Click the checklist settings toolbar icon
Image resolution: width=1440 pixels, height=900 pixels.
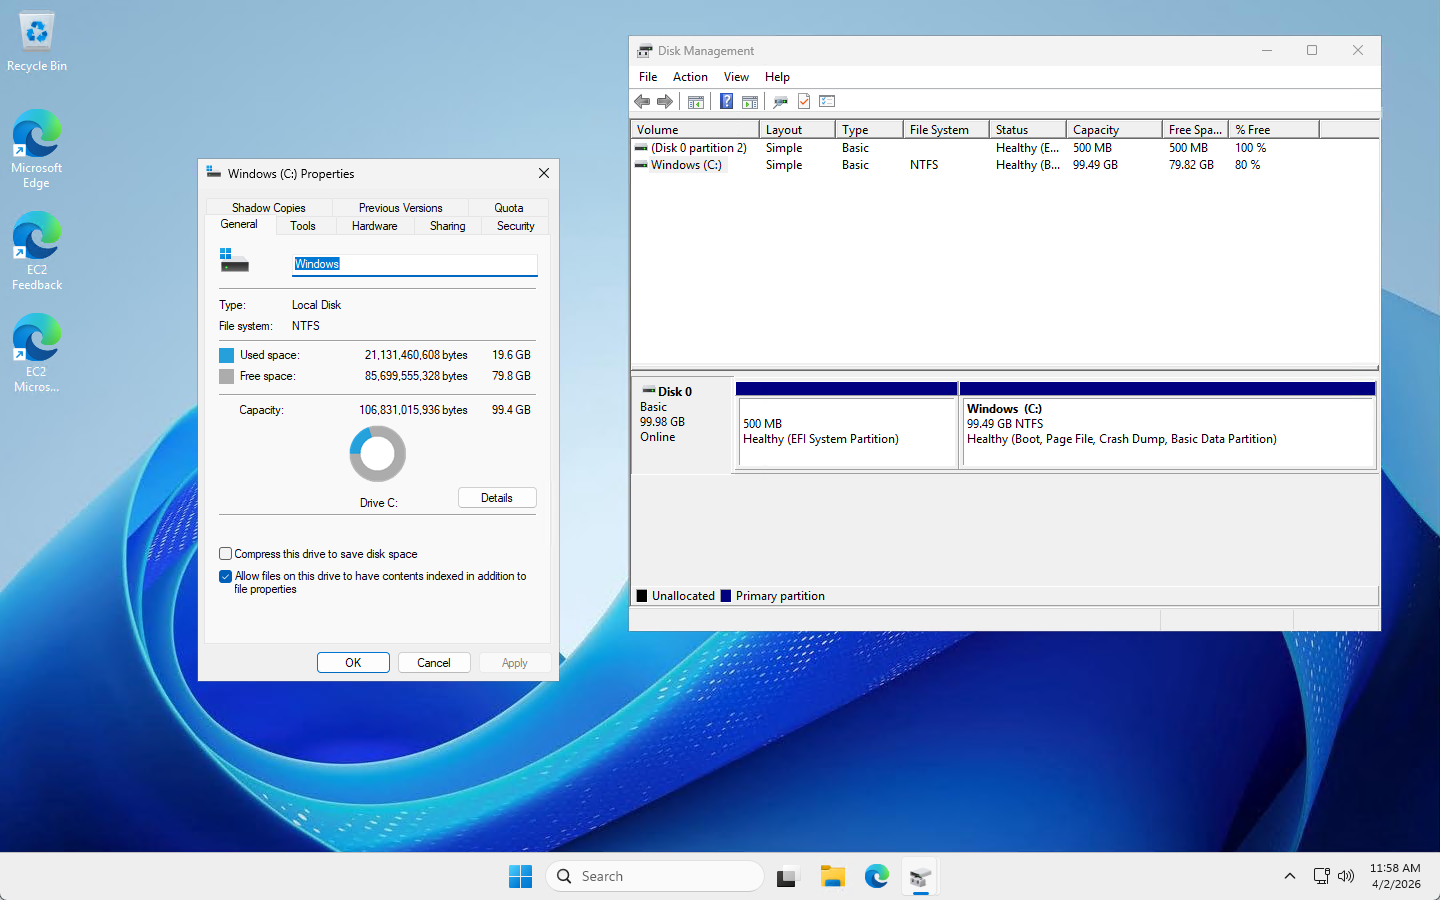pos(827,101)
